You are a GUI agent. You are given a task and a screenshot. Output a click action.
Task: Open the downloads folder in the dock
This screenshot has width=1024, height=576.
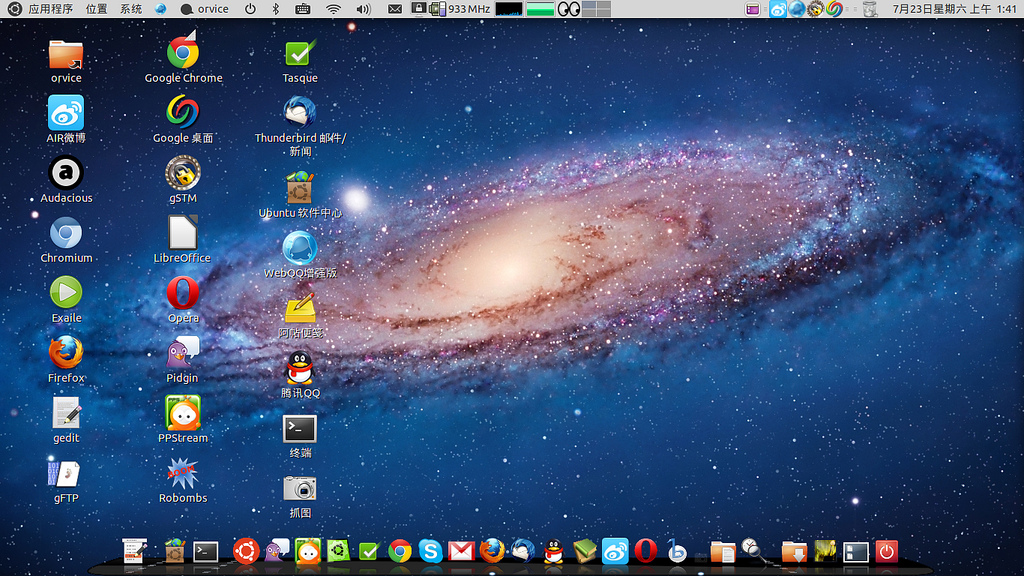794,552
